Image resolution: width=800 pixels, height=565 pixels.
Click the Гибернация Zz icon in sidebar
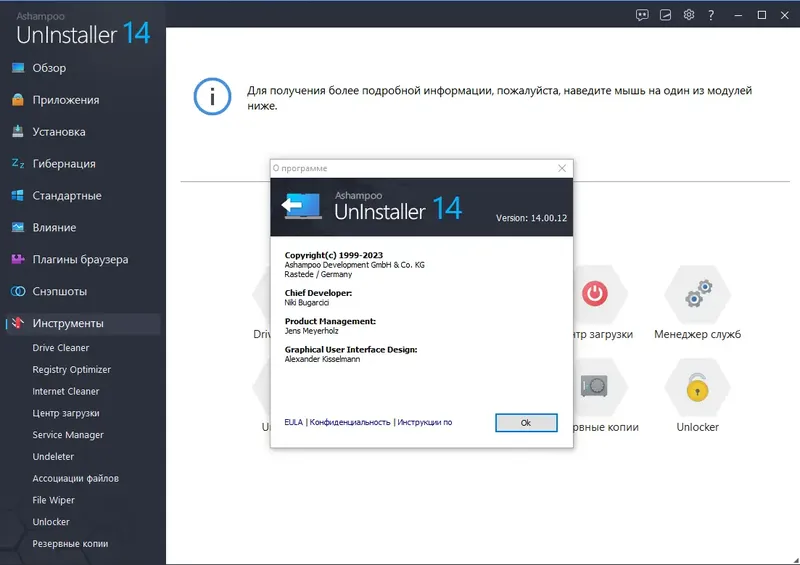point(18,163)
